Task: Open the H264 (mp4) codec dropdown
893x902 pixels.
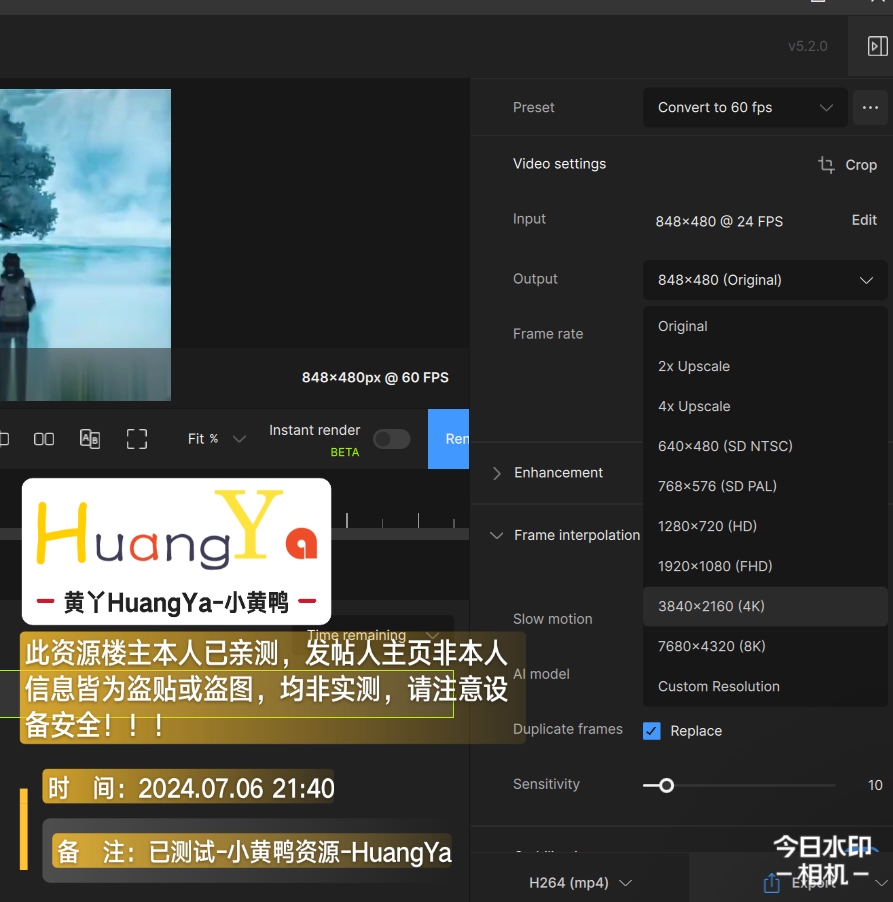Action: (580, 882)
